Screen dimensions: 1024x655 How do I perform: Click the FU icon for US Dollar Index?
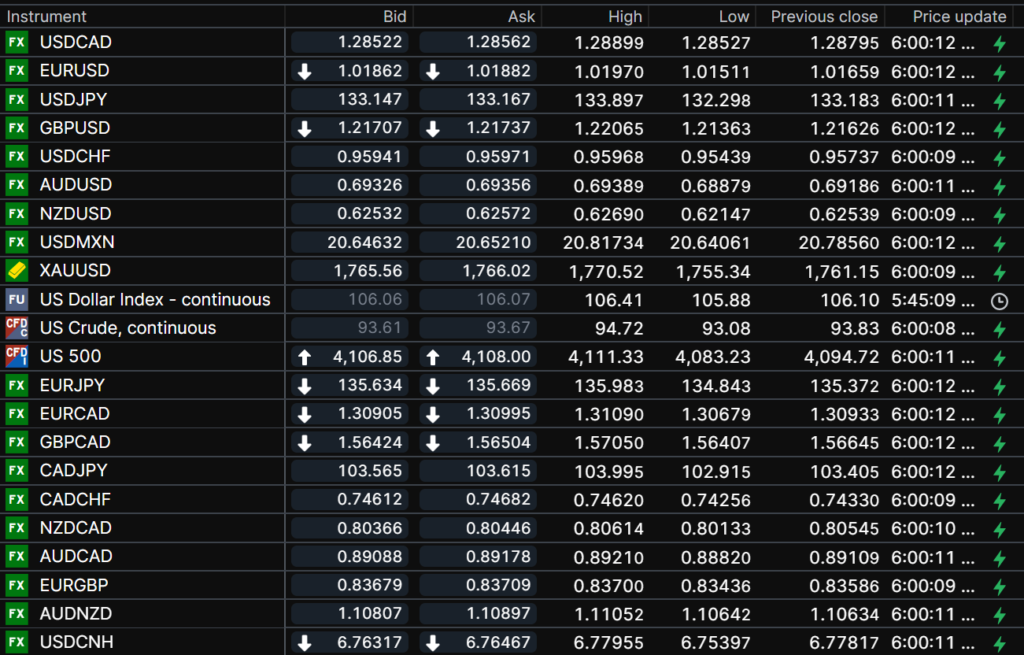17,299
